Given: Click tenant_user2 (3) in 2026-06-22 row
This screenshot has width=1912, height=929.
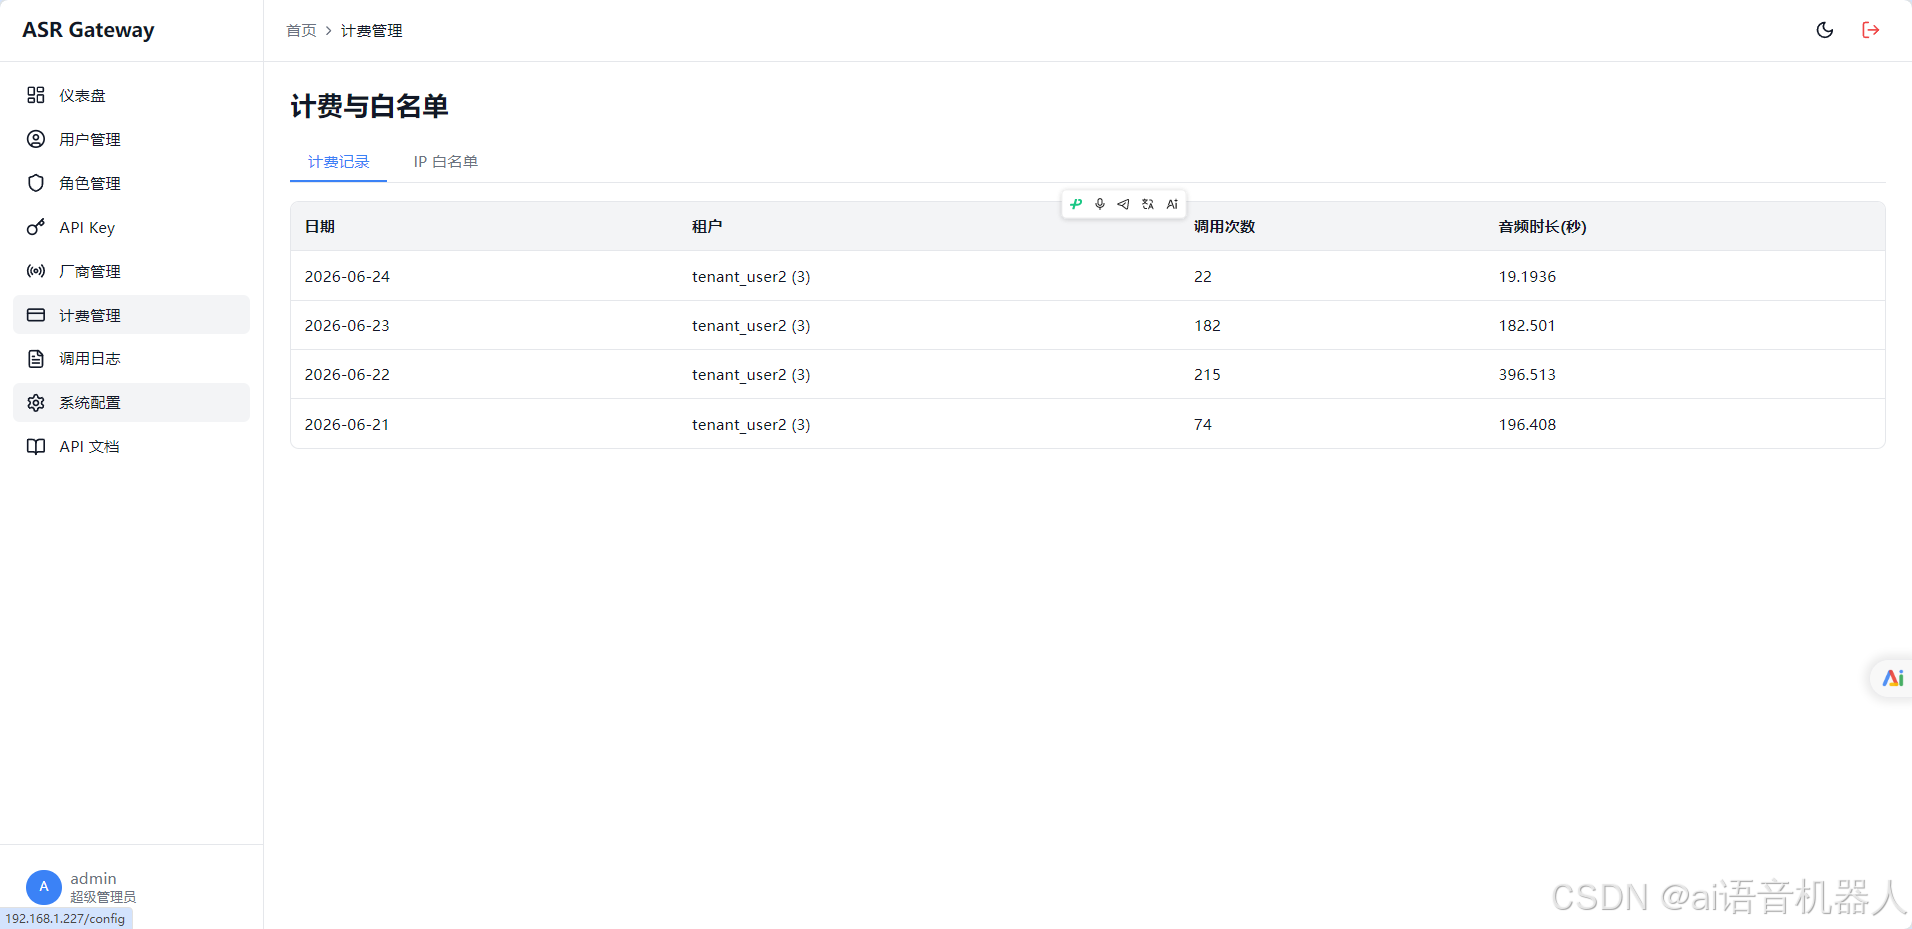Looking at the screenshot, I should coord(751,375).
